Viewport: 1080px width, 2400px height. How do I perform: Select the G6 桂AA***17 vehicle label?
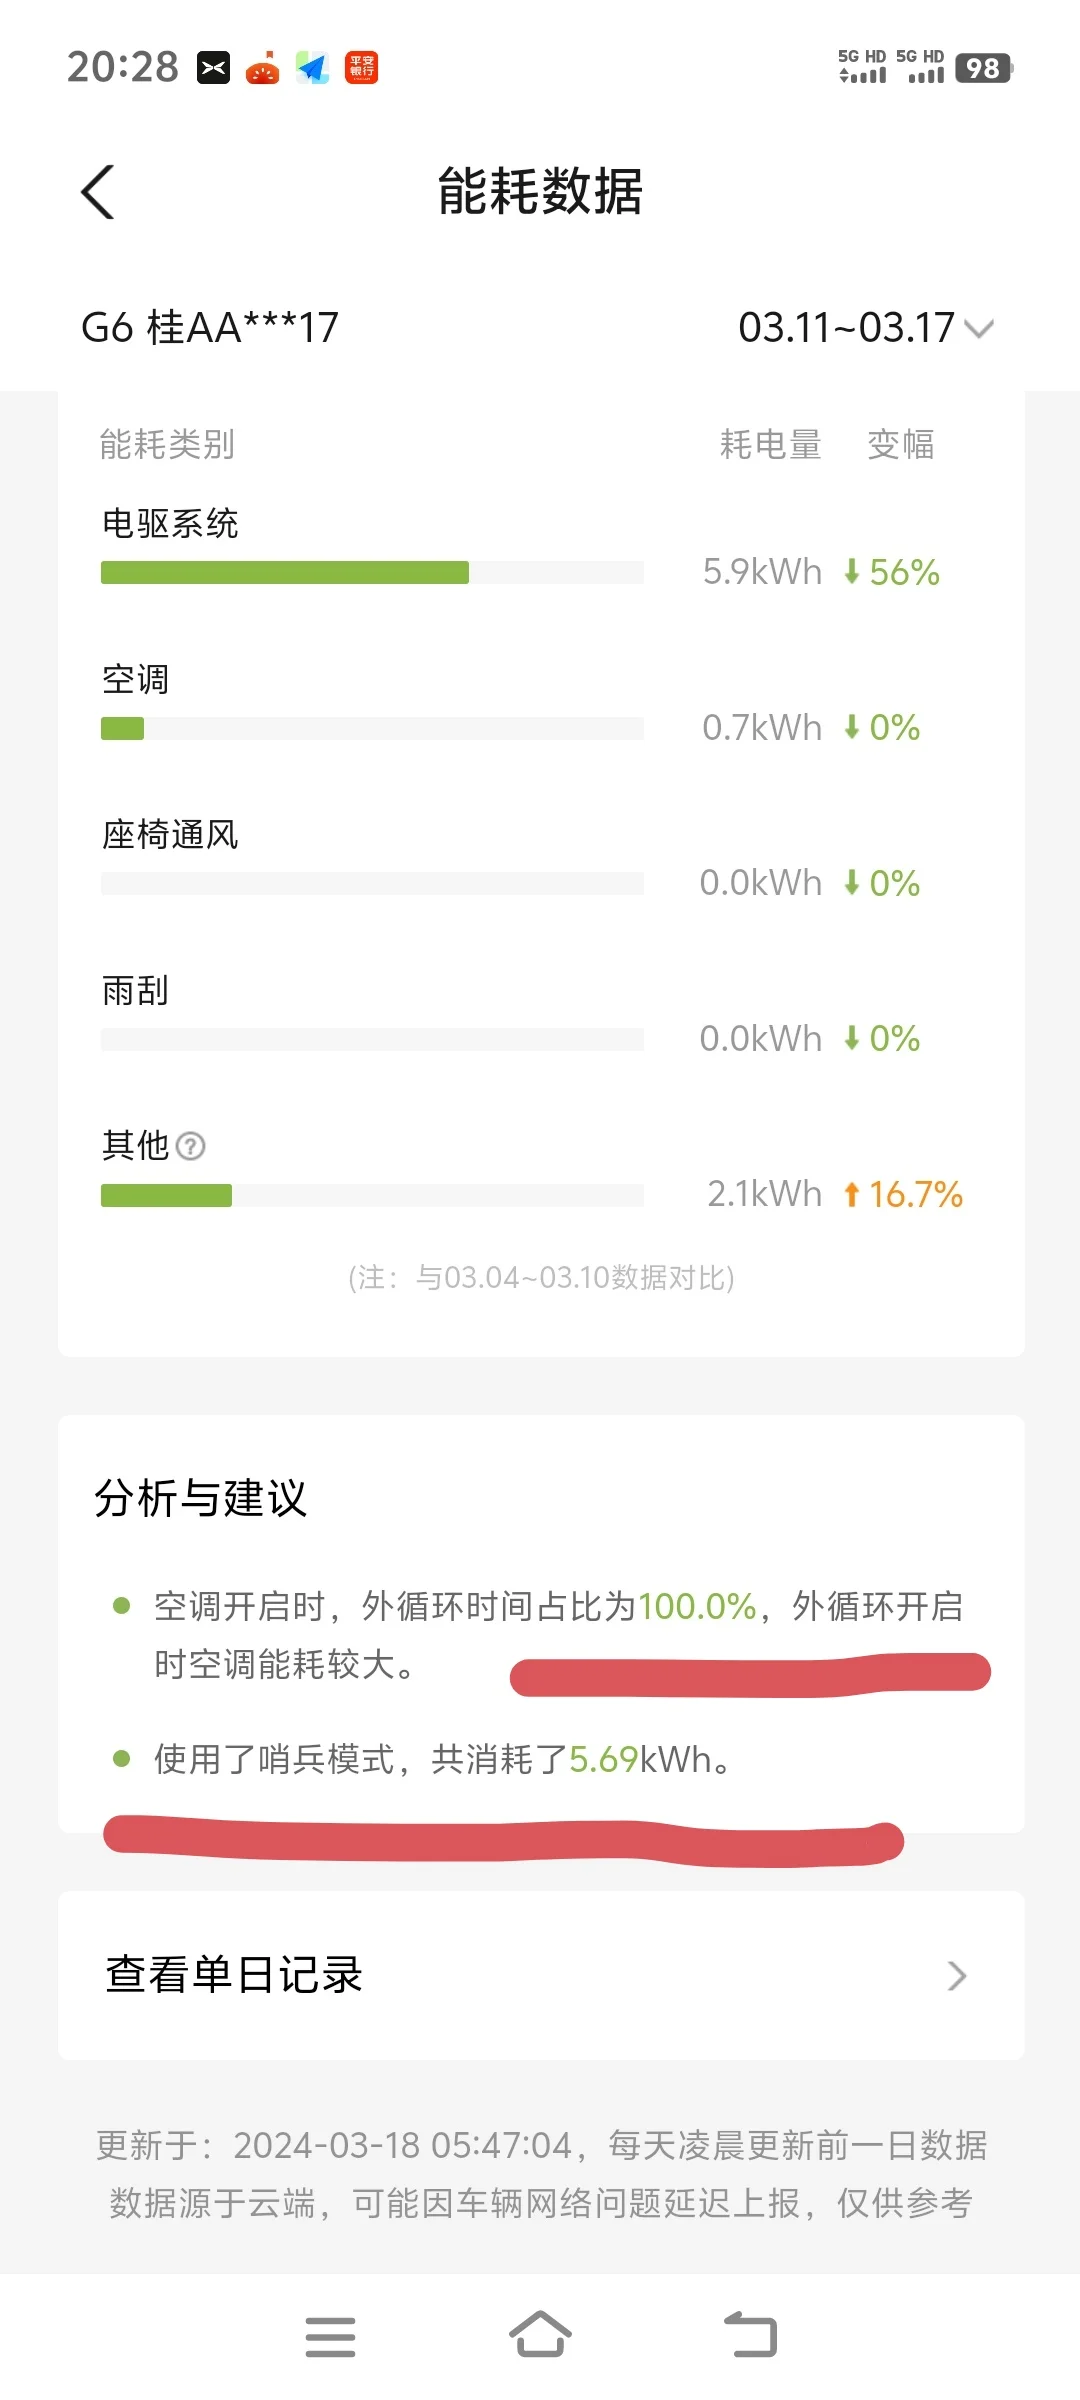click(210, 328)
